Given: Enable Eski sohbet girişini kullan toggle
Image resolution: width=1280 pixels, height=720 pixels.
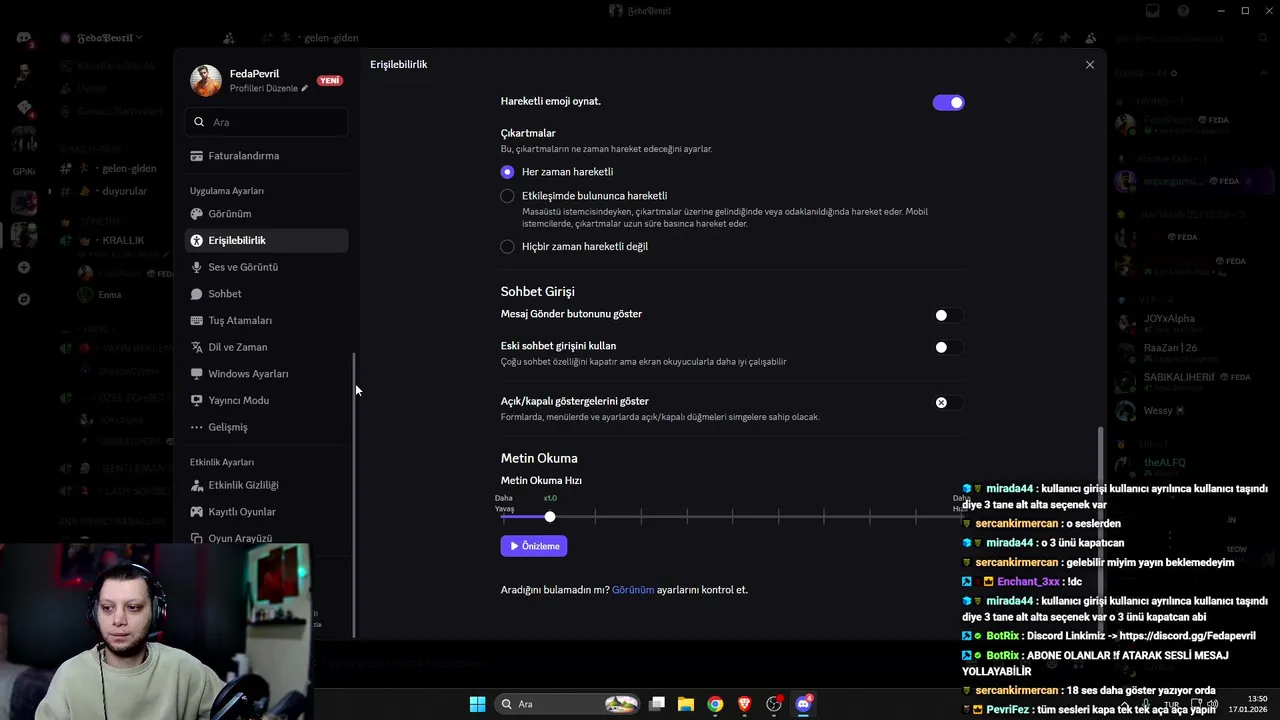Looking at the screenshot, I should [x=948, y=347].
